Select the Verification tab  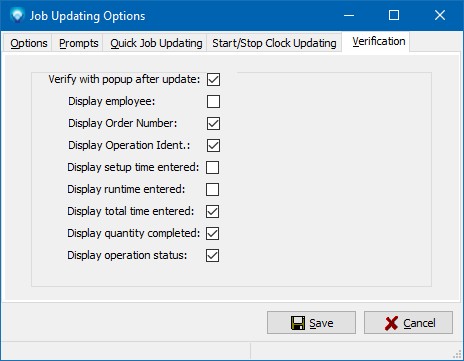(x=379, y=41)
